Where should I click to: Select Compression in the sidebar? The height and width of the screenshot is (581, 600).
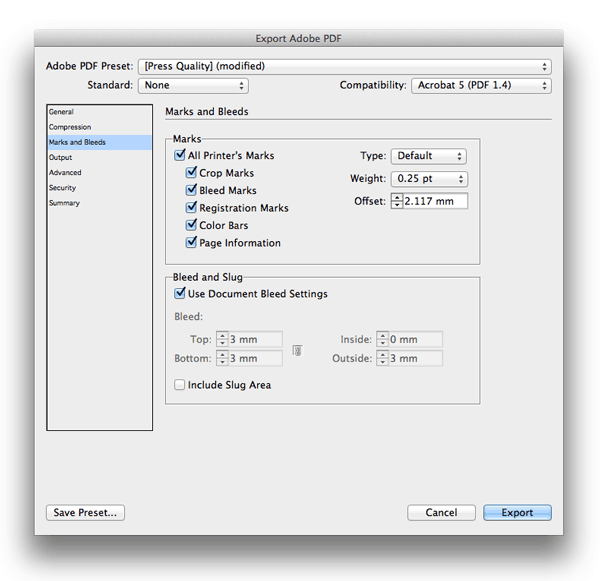pos(99,127)
